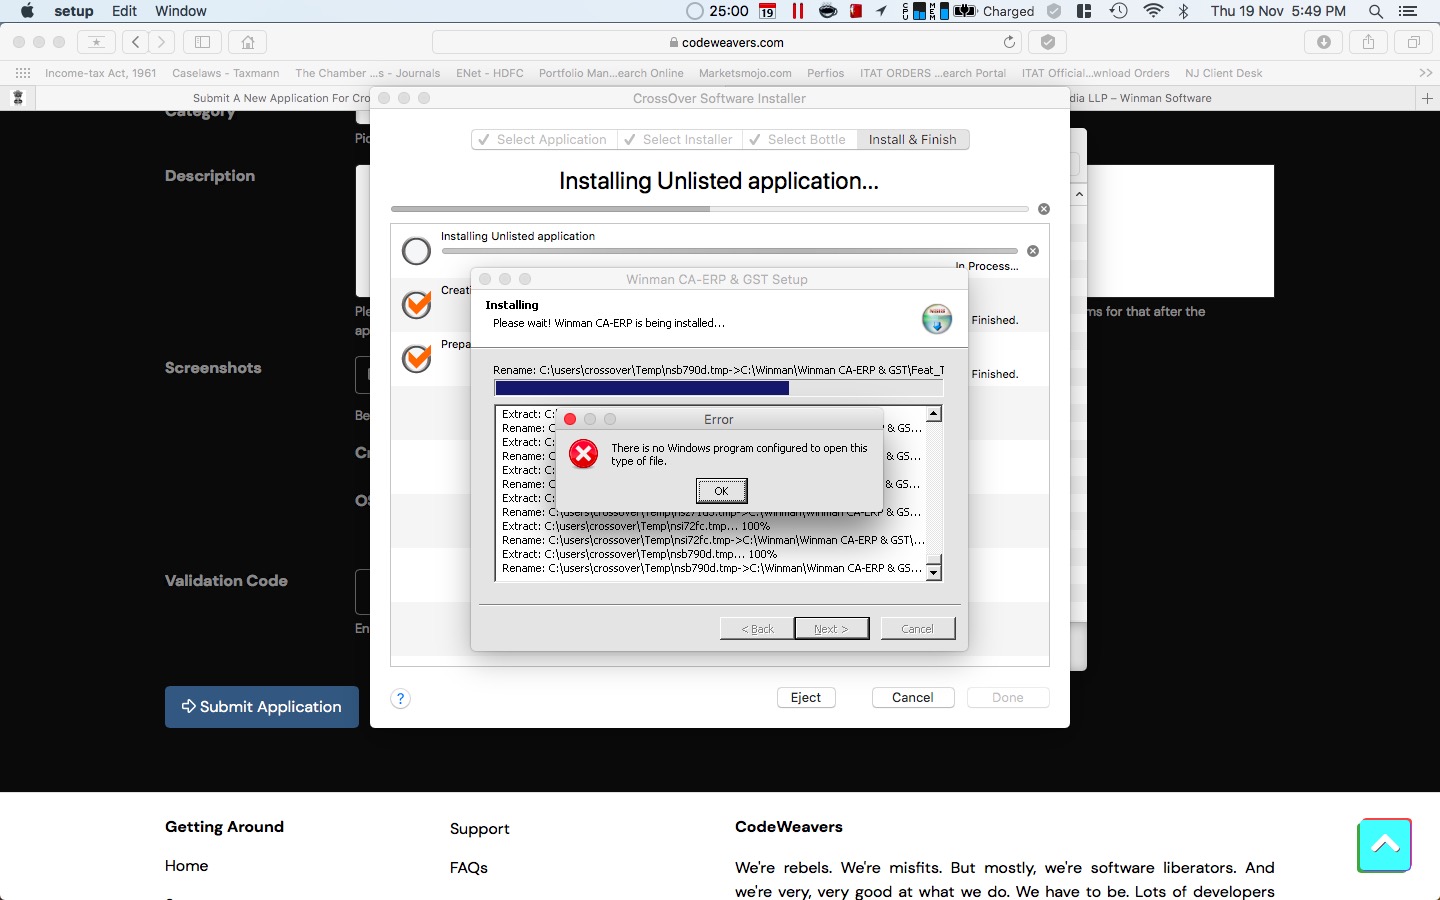This screenshot has height=900, width=1440.
Task: Click the scroll-to-top arrow button on webpage
Action: click(x=1385, y=845)
